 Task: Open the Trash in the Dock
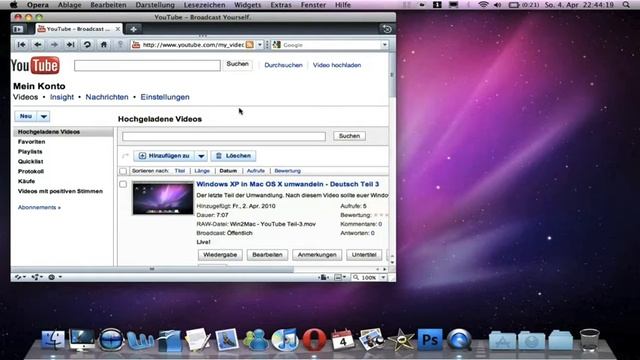pyautogui.click(x=589, y=340)
